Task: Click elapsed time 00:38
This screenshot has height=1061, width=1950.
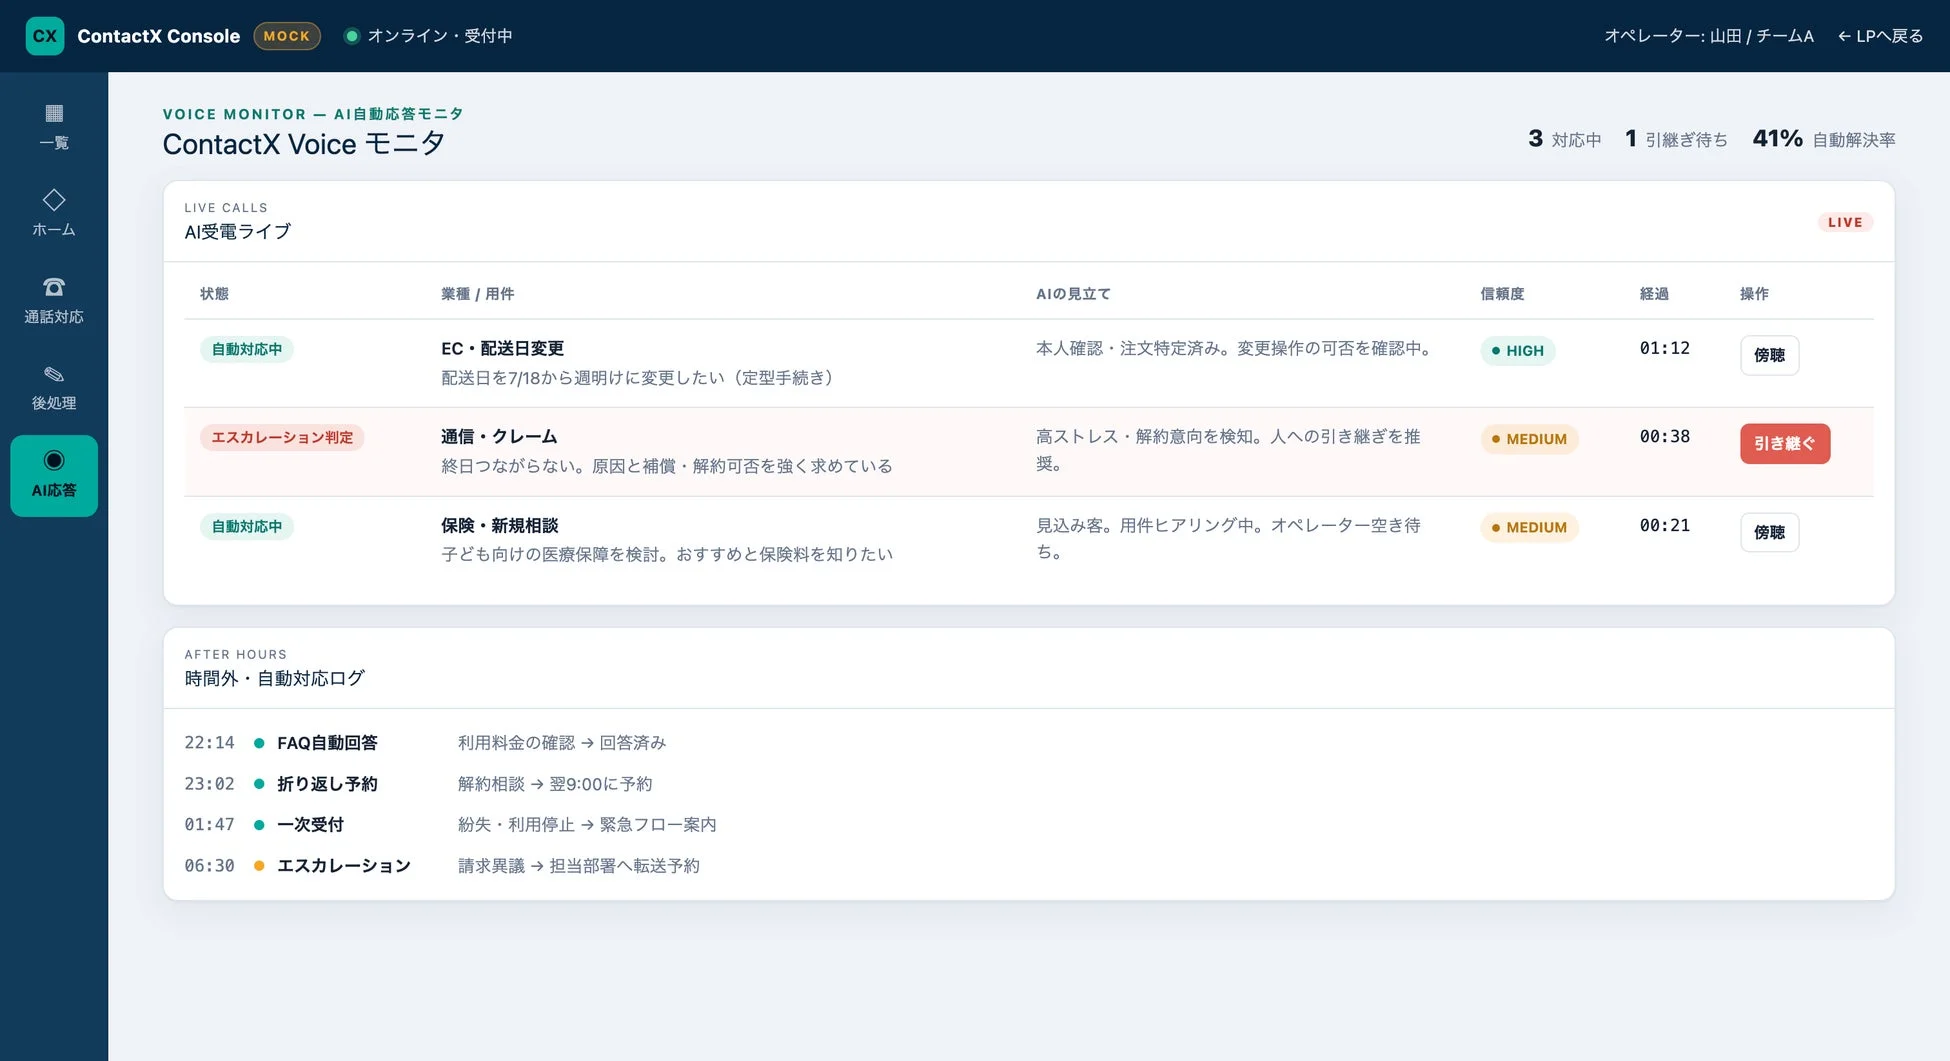Action: coord(1664,436)
